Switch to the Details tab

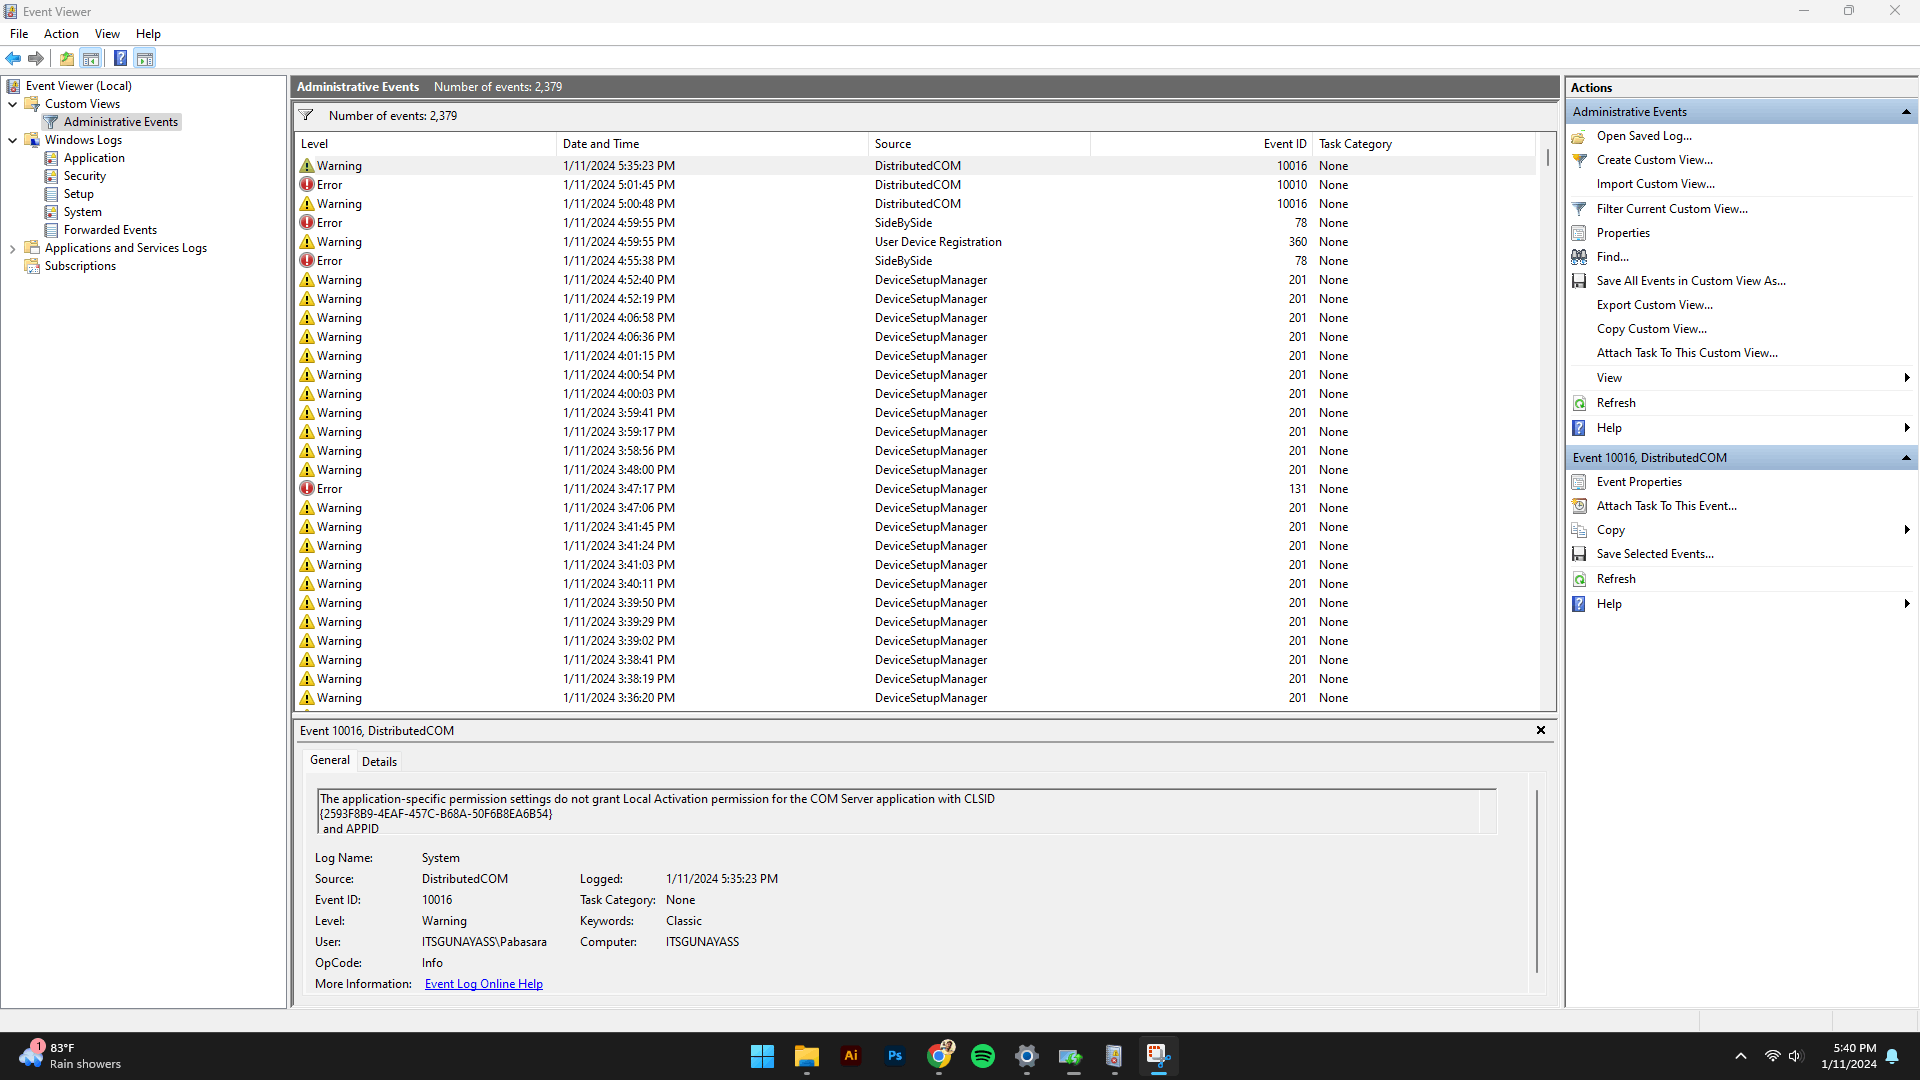click(379, 762)
